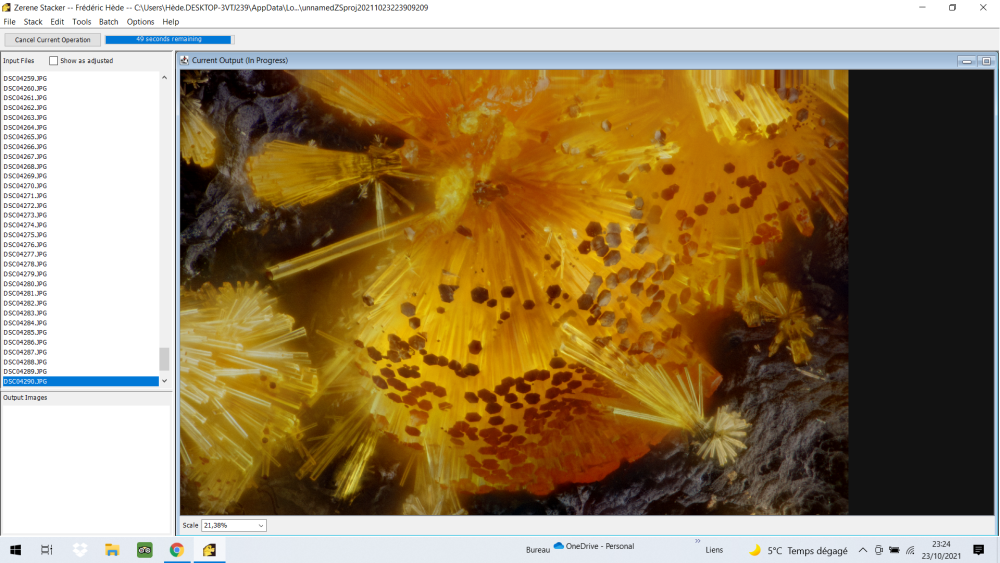Minimize the Current Output internal frame

tap(967, 61)
